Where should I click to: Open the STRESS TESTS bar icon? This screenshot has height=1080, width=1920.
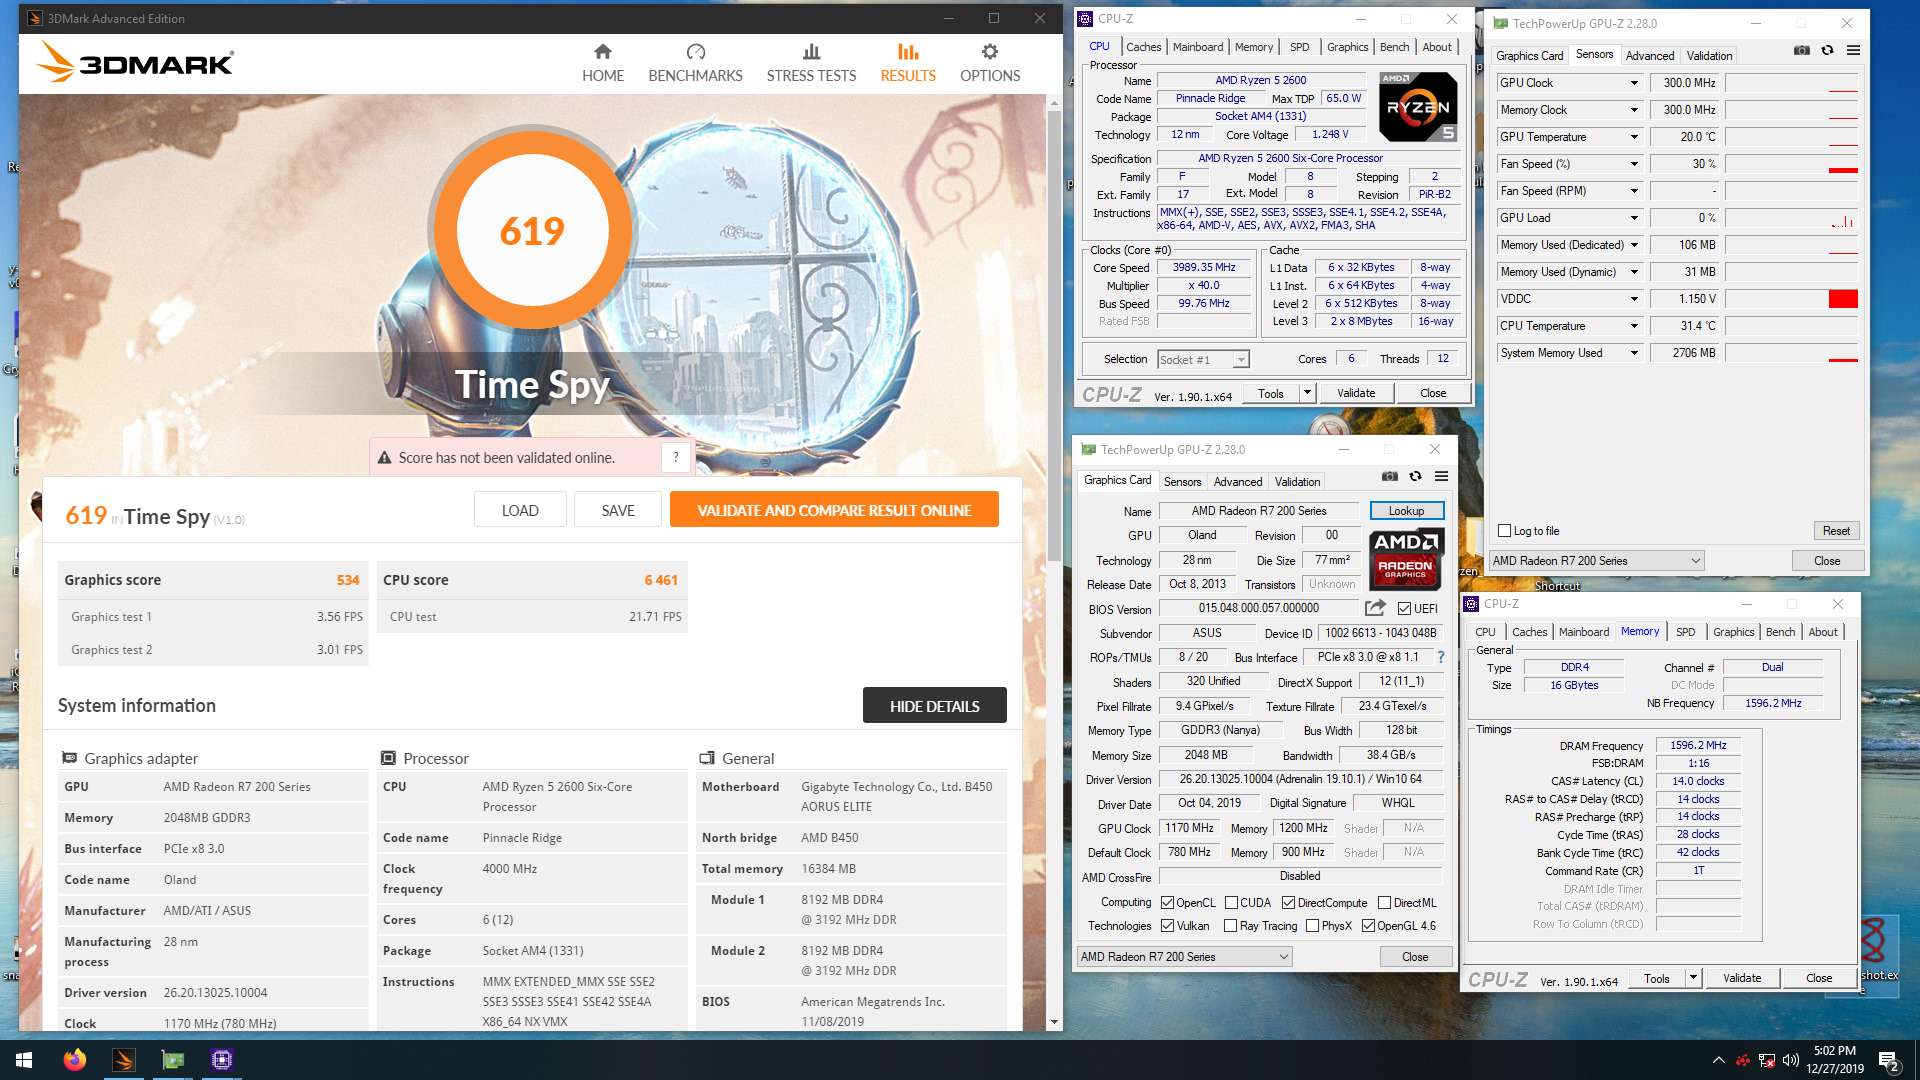click(811, 52)
